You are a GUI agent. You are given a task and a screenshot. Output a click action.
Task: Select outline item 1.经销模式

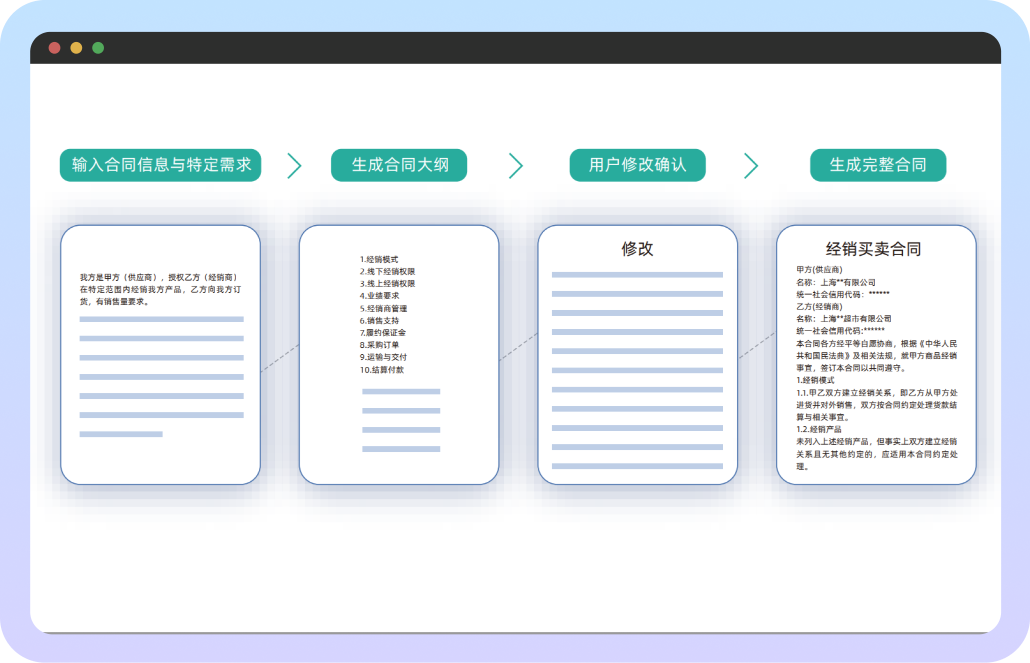(x=378, y=259)
